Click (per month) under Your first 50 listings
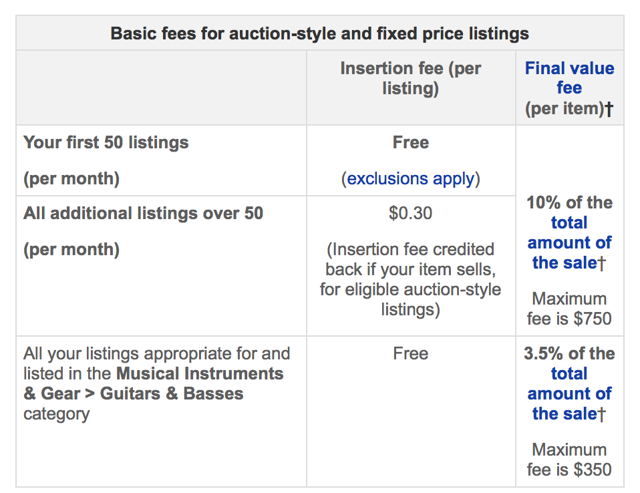 (x=71, y=179)
